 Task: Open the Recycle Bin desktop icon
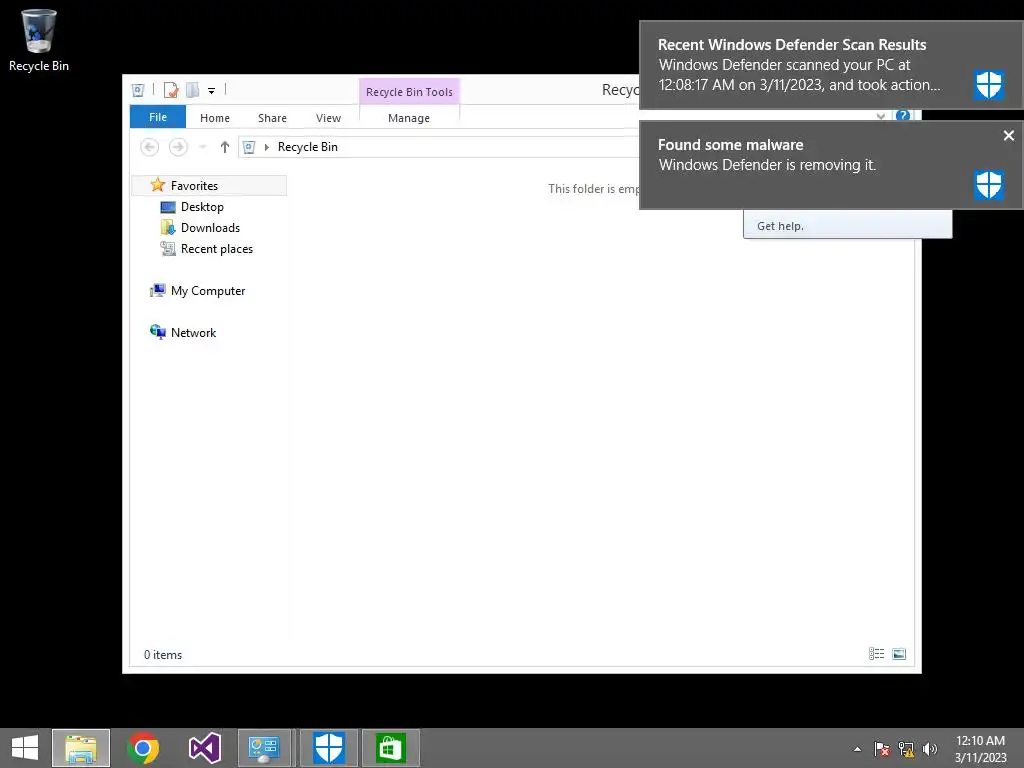click(x=39, y=40)
